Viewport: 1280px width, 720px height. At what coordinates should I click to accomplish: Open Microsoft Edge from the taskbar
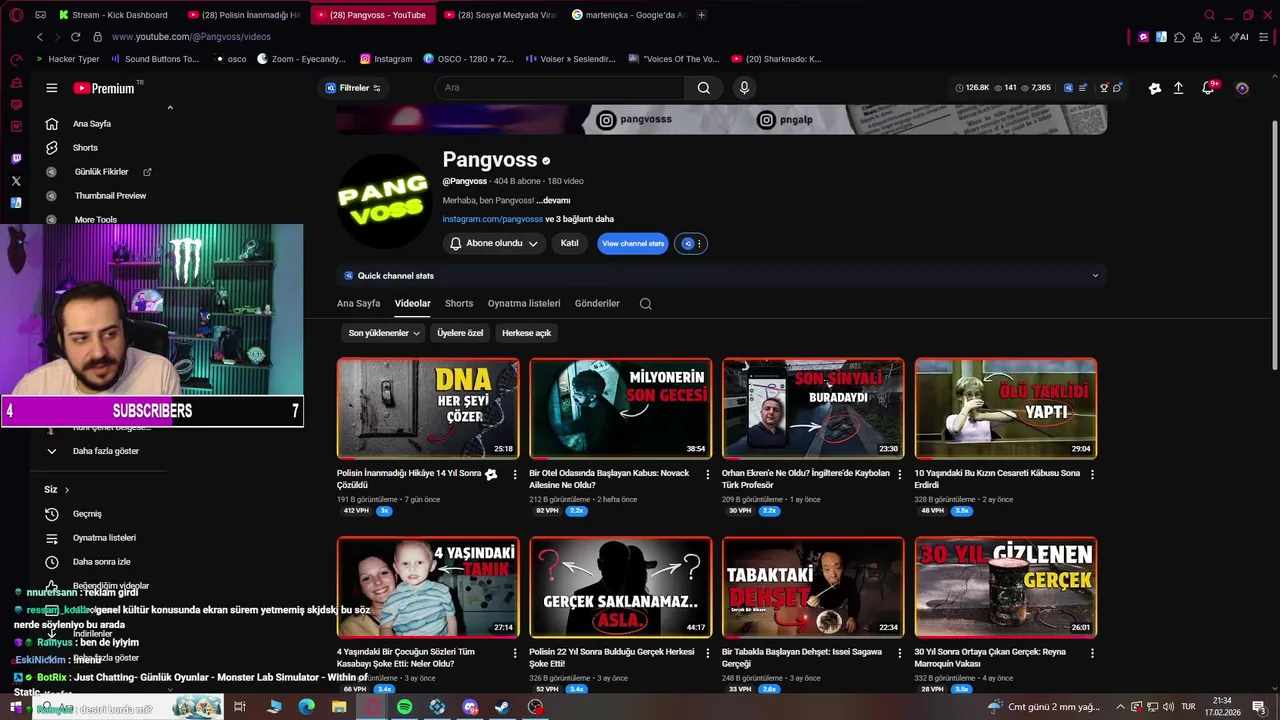[307, 707]
